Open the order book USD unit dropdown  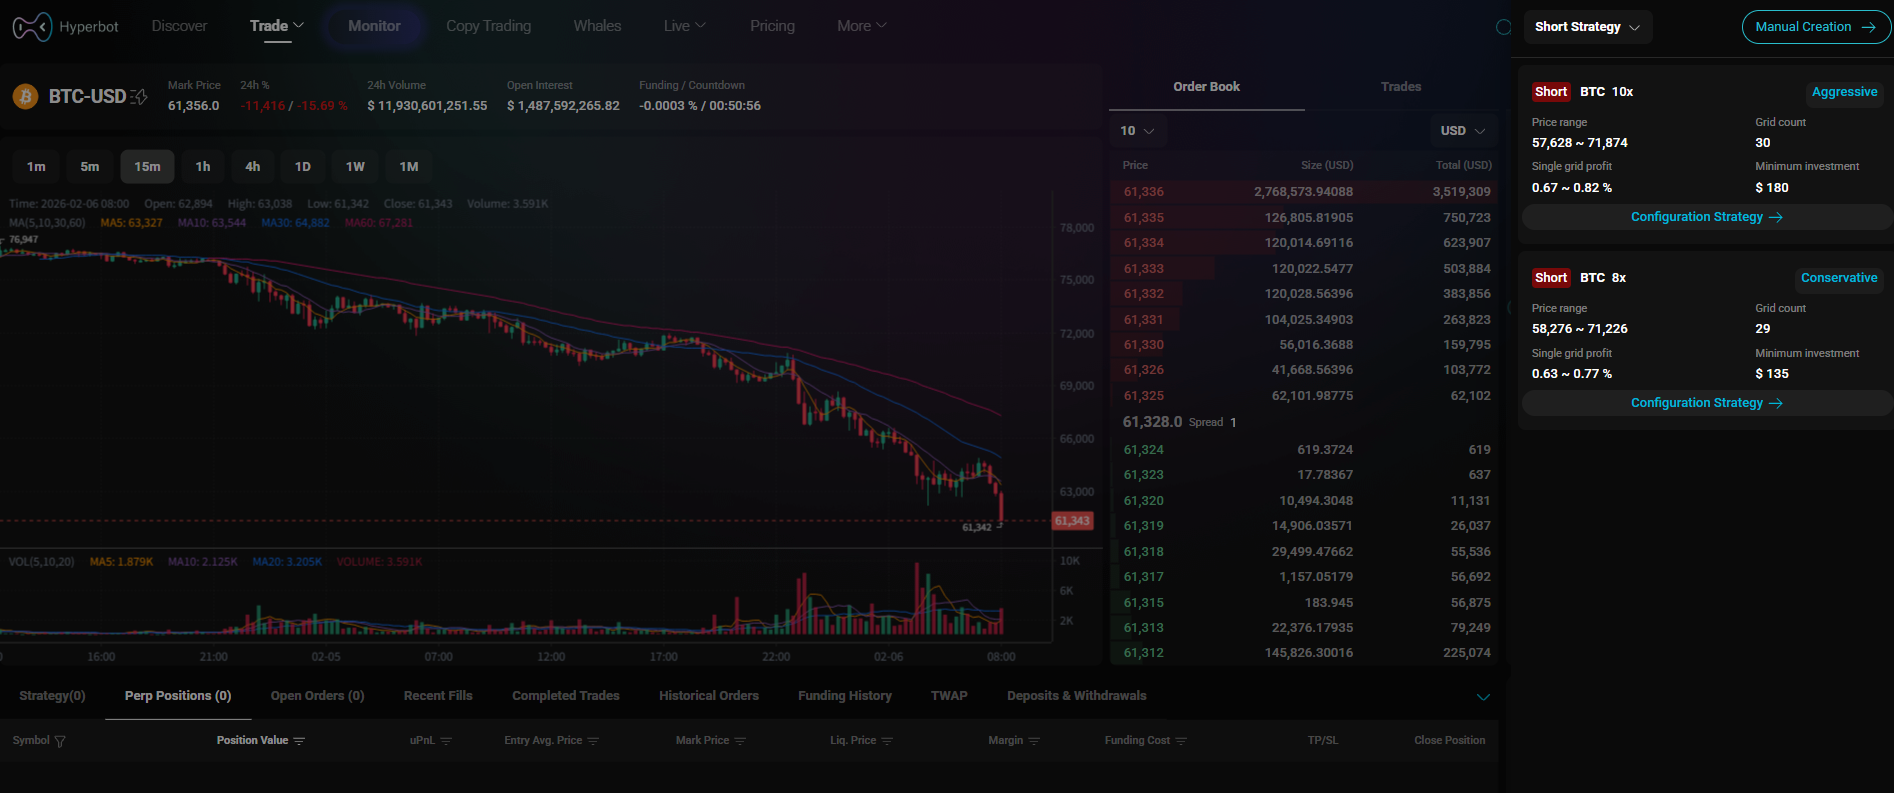pos(1462,131)
